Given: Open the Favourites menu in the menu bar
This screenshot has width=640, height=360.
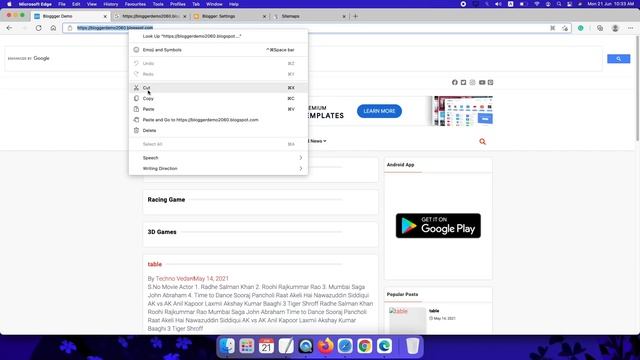Looking at the screenshot, I should point(135,4).
